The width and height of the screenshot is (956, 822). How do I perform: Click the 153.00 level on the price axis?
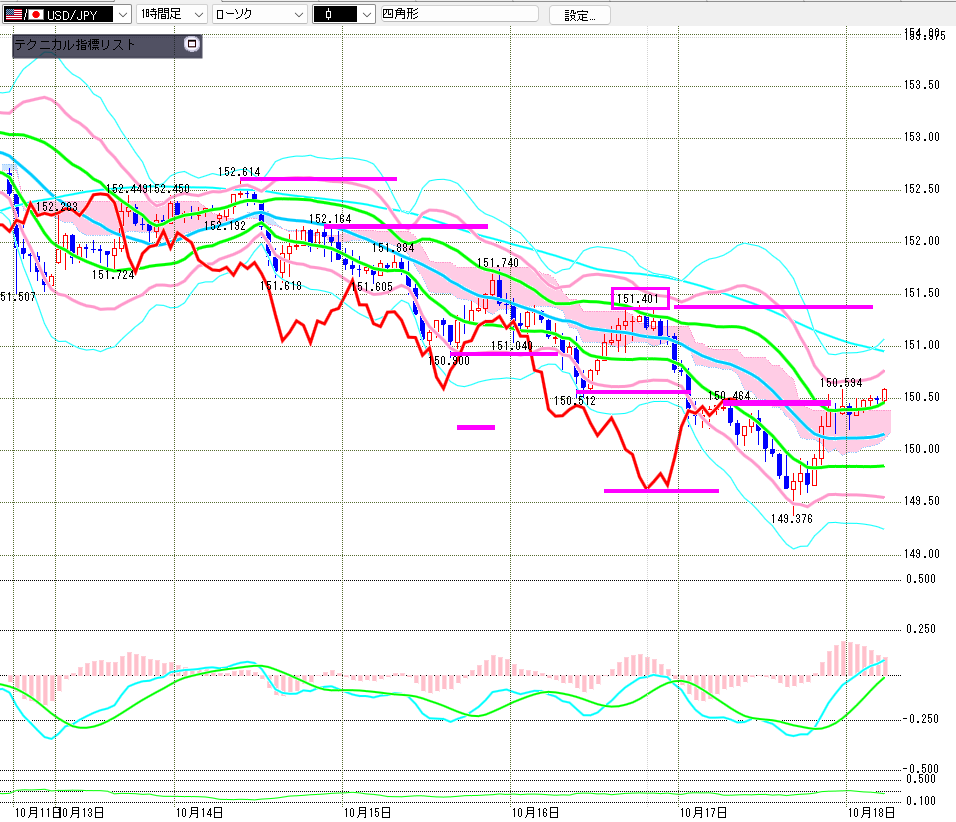[x=921, y=137]
